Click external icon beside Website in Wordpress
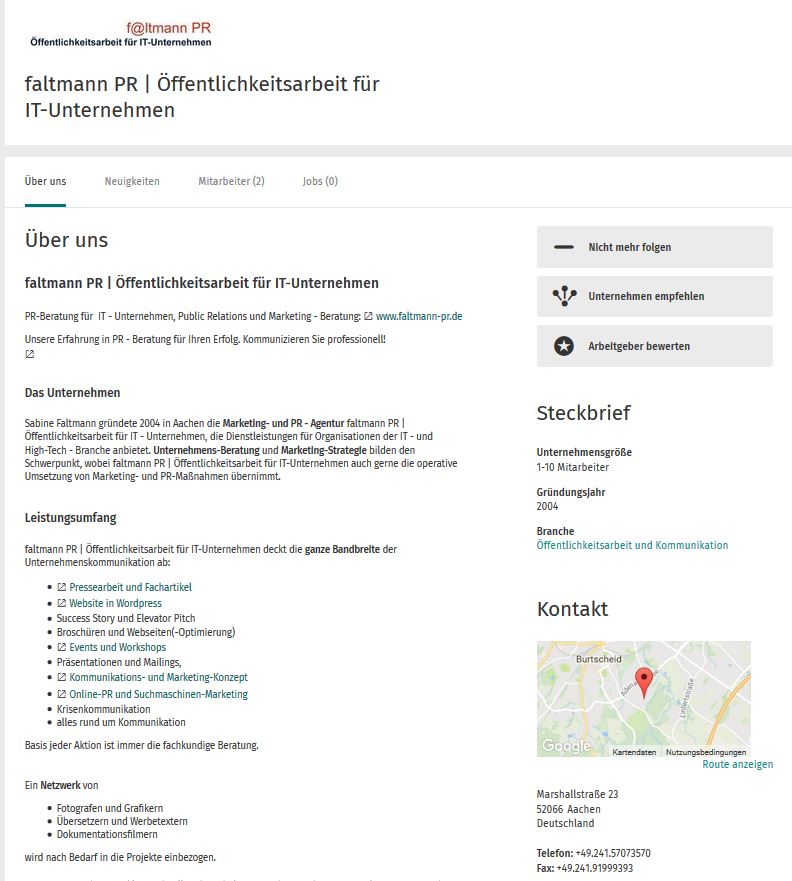 62,603
